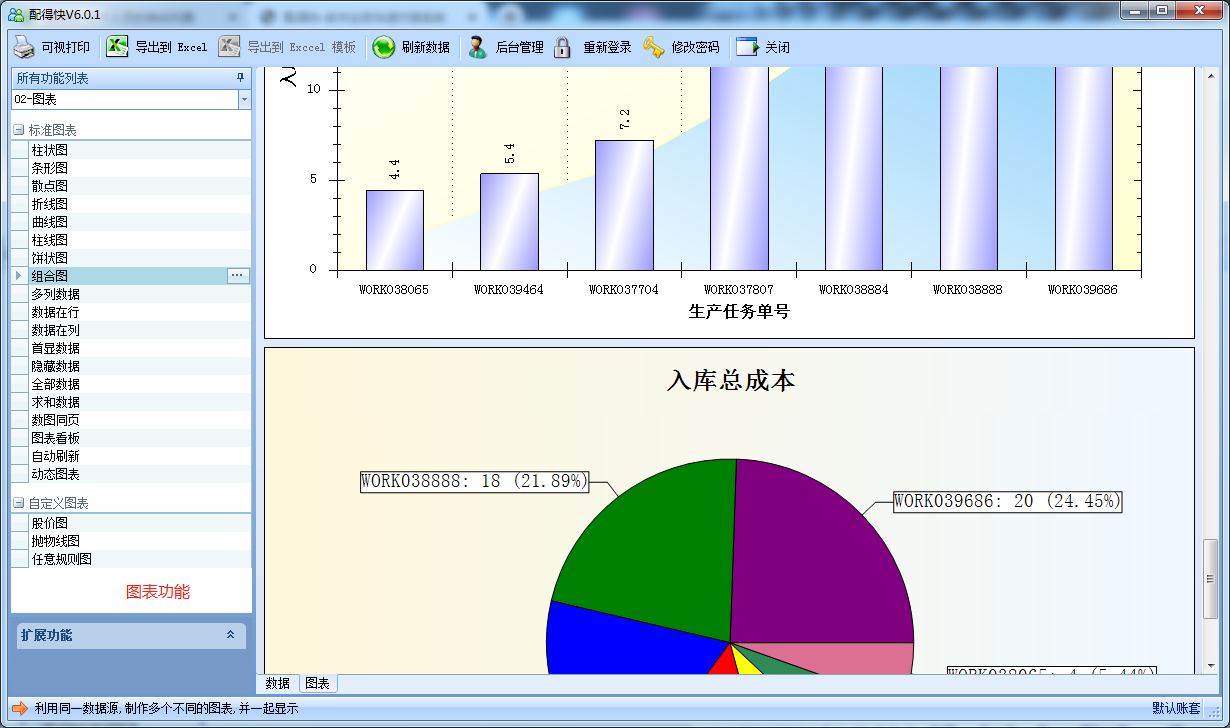Screen dimensions: 1230x728
Task: Select 曲线图 in the list
Action: tap(131, 222)
